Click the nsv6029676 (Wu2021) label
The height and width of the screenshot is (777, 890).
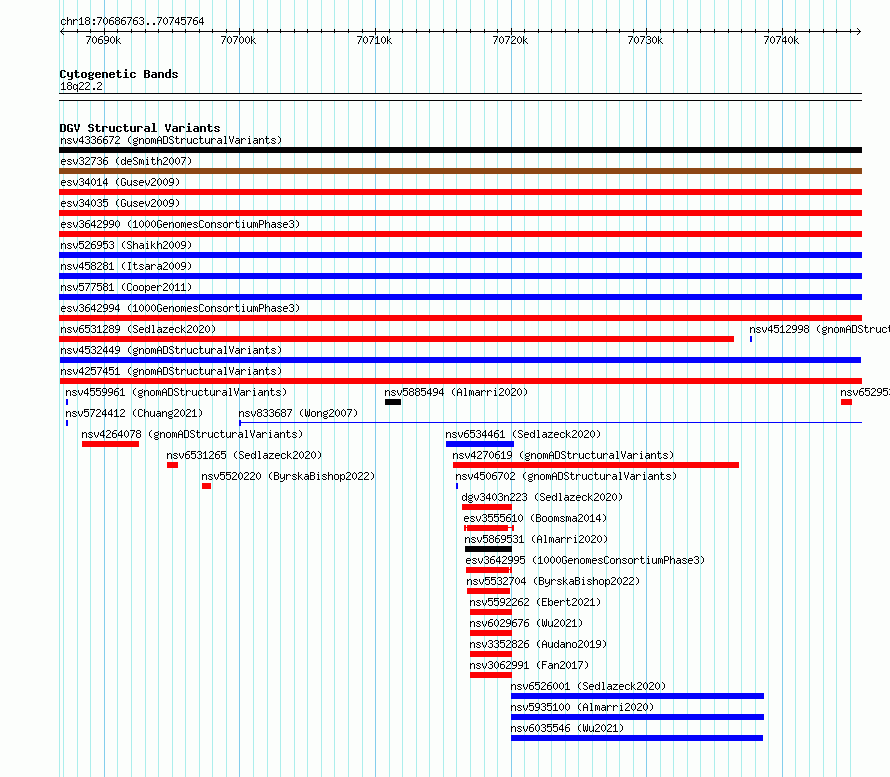[x=526, y=623]
